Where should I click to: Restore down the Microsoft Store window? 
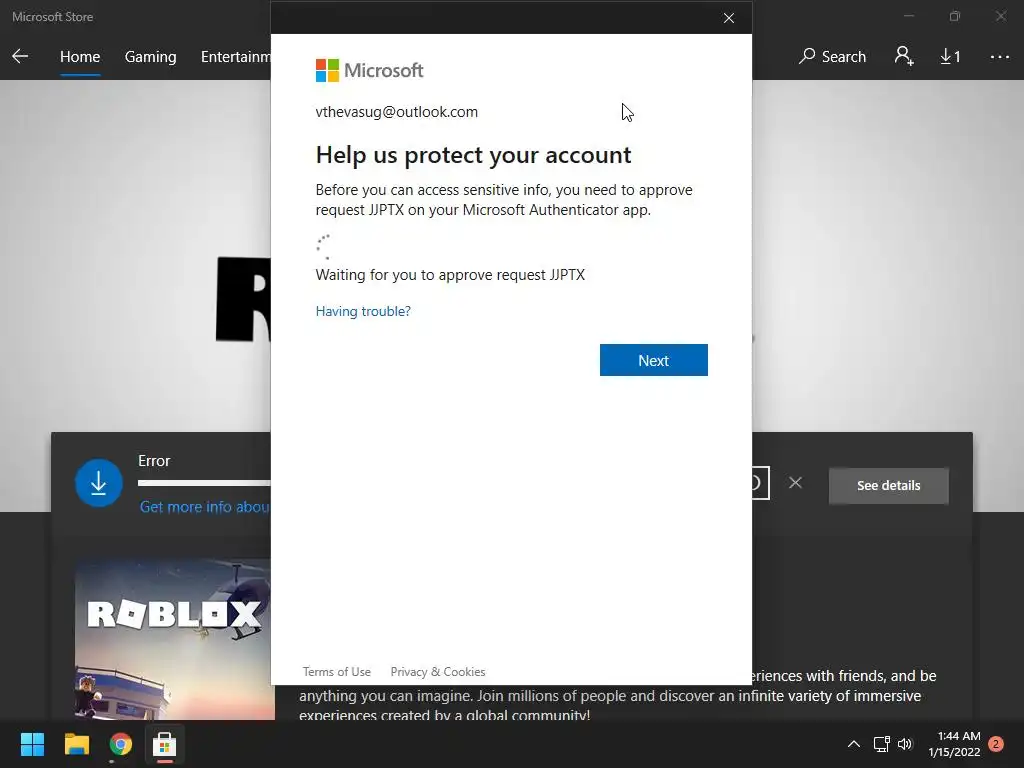tap(955, 16)
